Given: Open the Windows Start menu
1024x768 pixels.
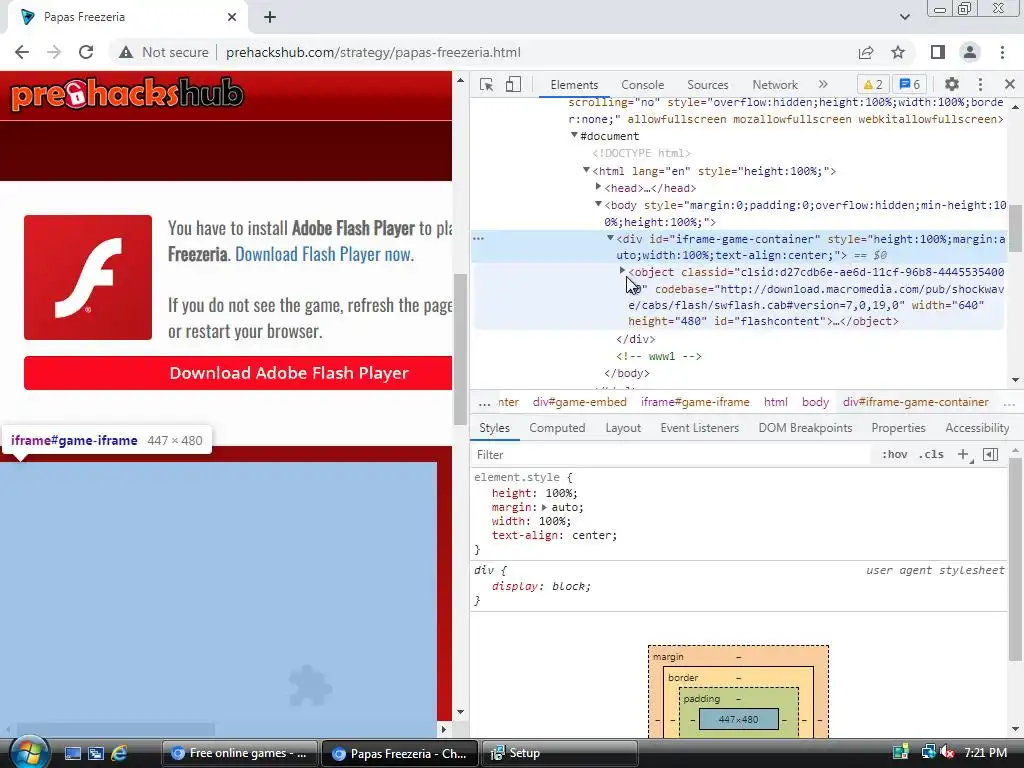Looking at the screenshot, I should [x=29, y=752].
